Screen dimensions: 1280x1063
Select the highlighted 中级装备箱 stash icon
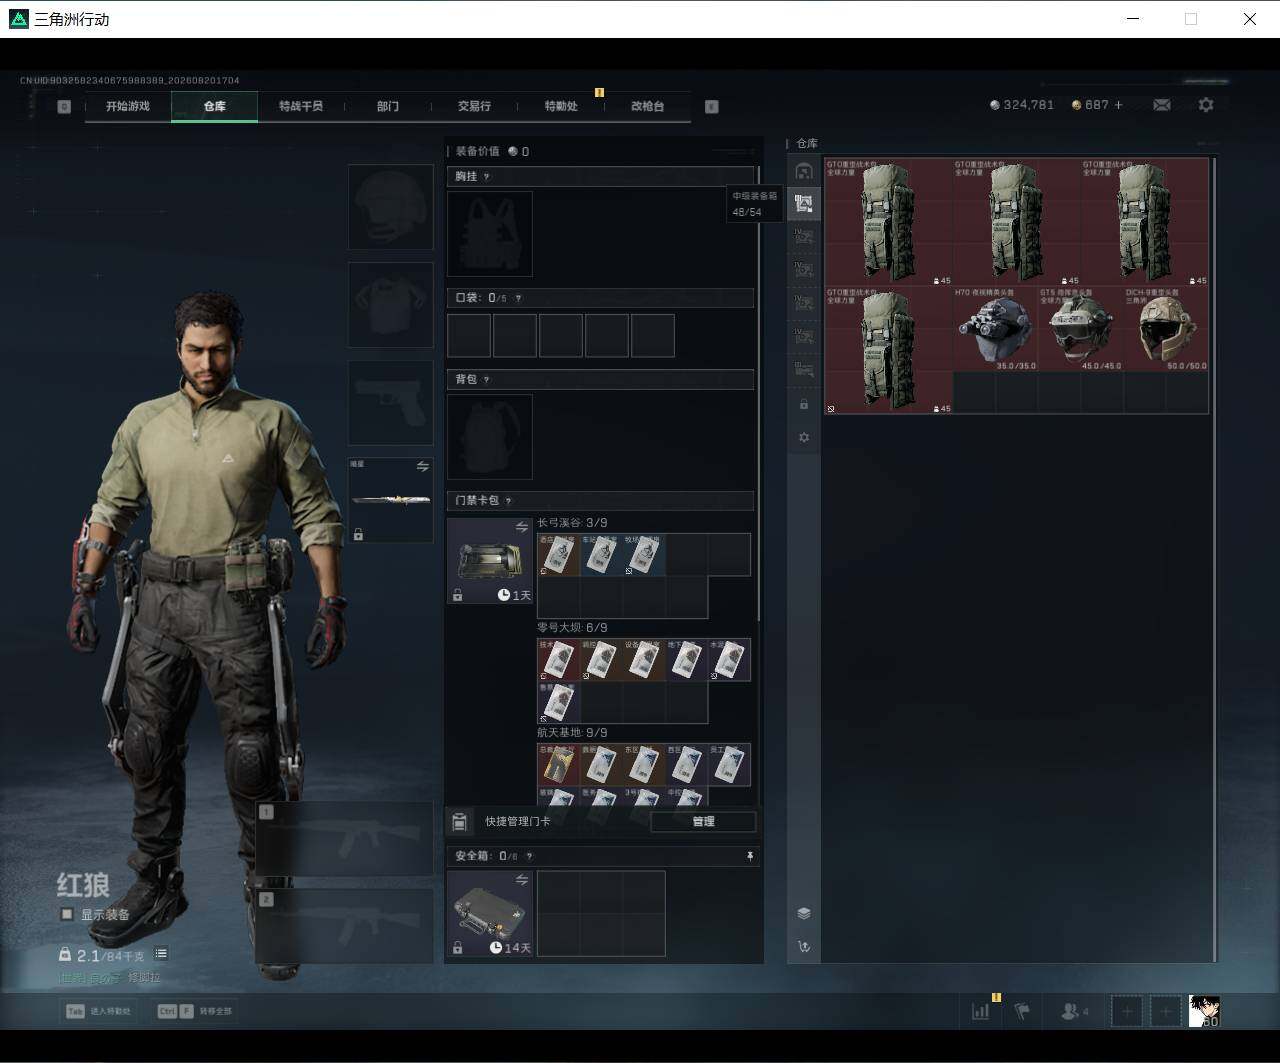coord(804,204)
